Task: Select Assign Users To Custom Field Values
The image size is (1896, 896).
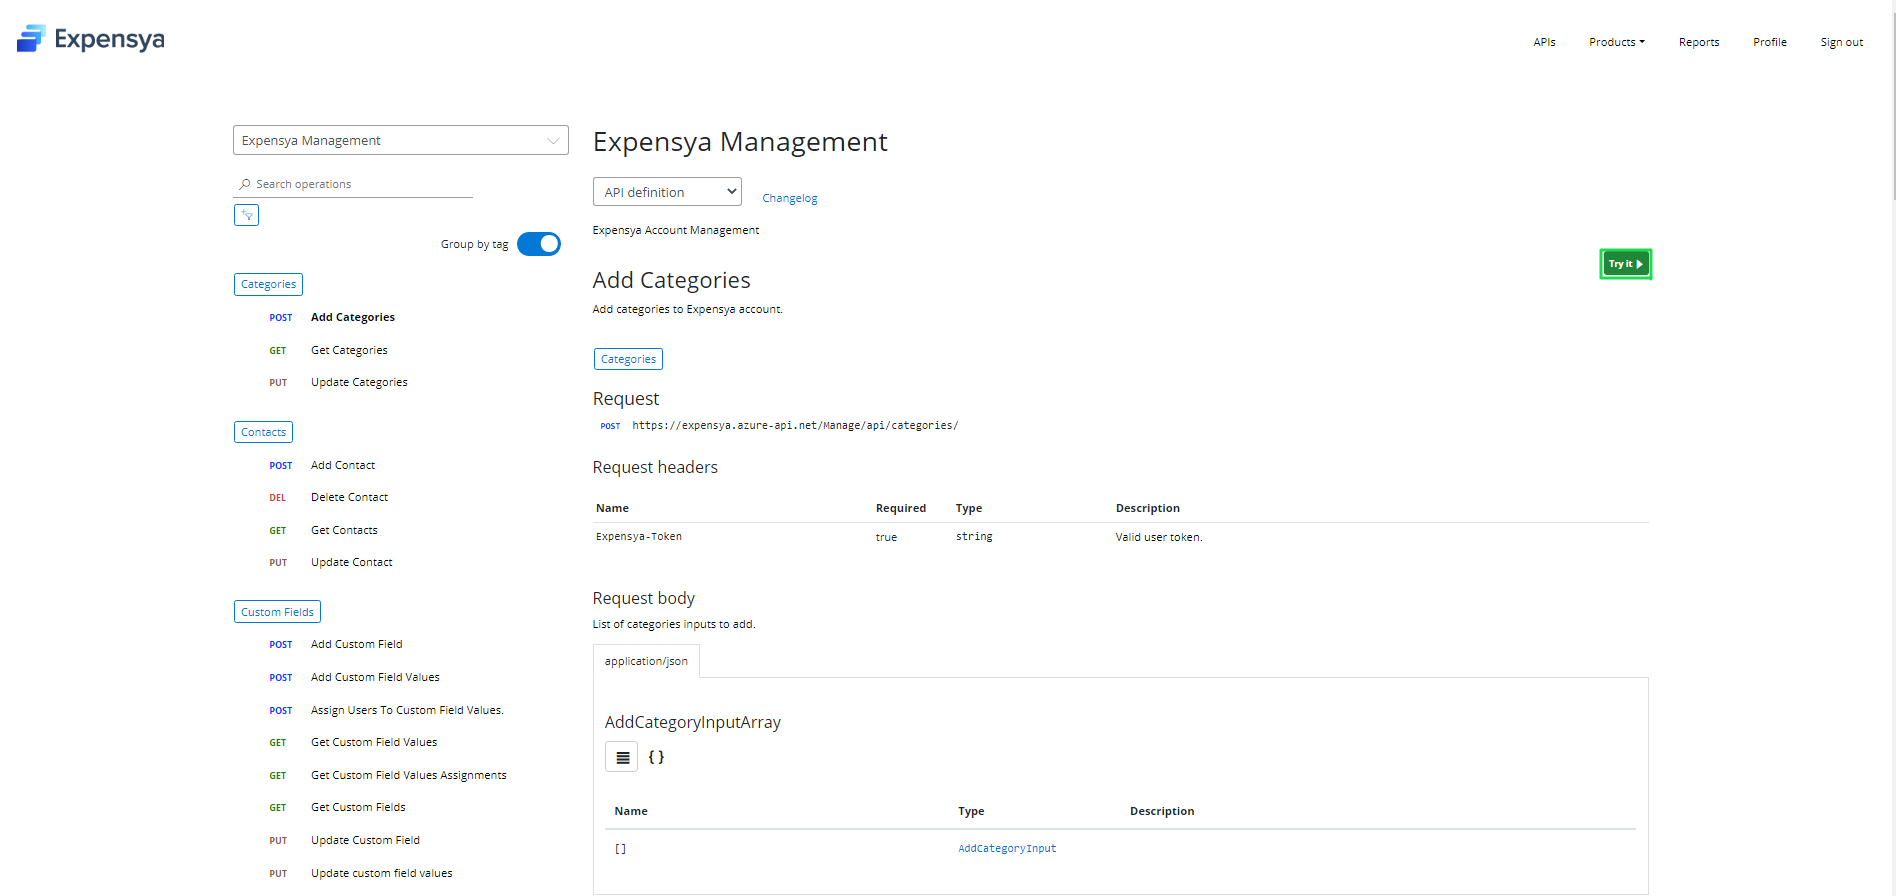Action: (x=407, y=710)
